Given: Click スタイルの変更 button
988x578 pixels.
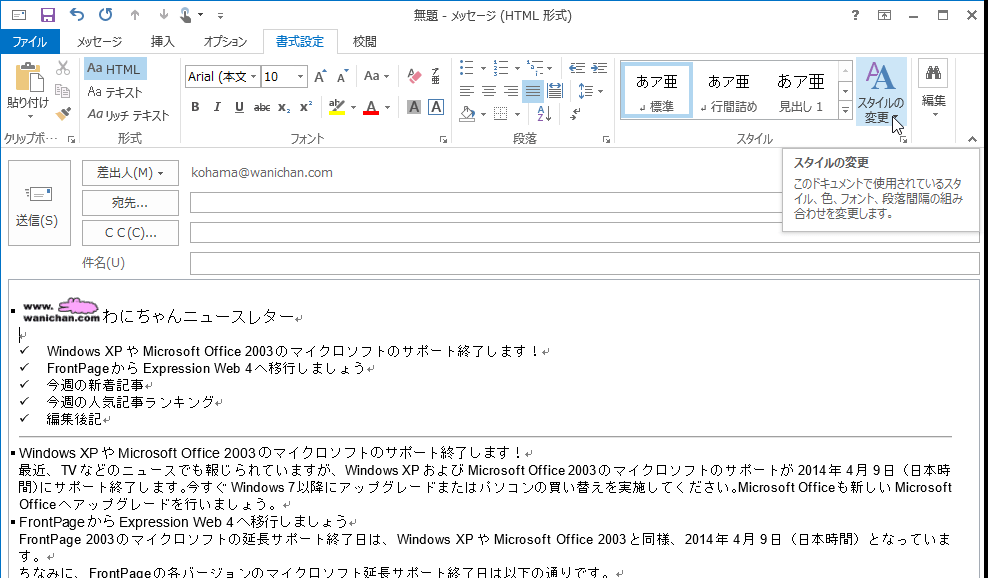Looking at the screenshot, I should 881,92.
